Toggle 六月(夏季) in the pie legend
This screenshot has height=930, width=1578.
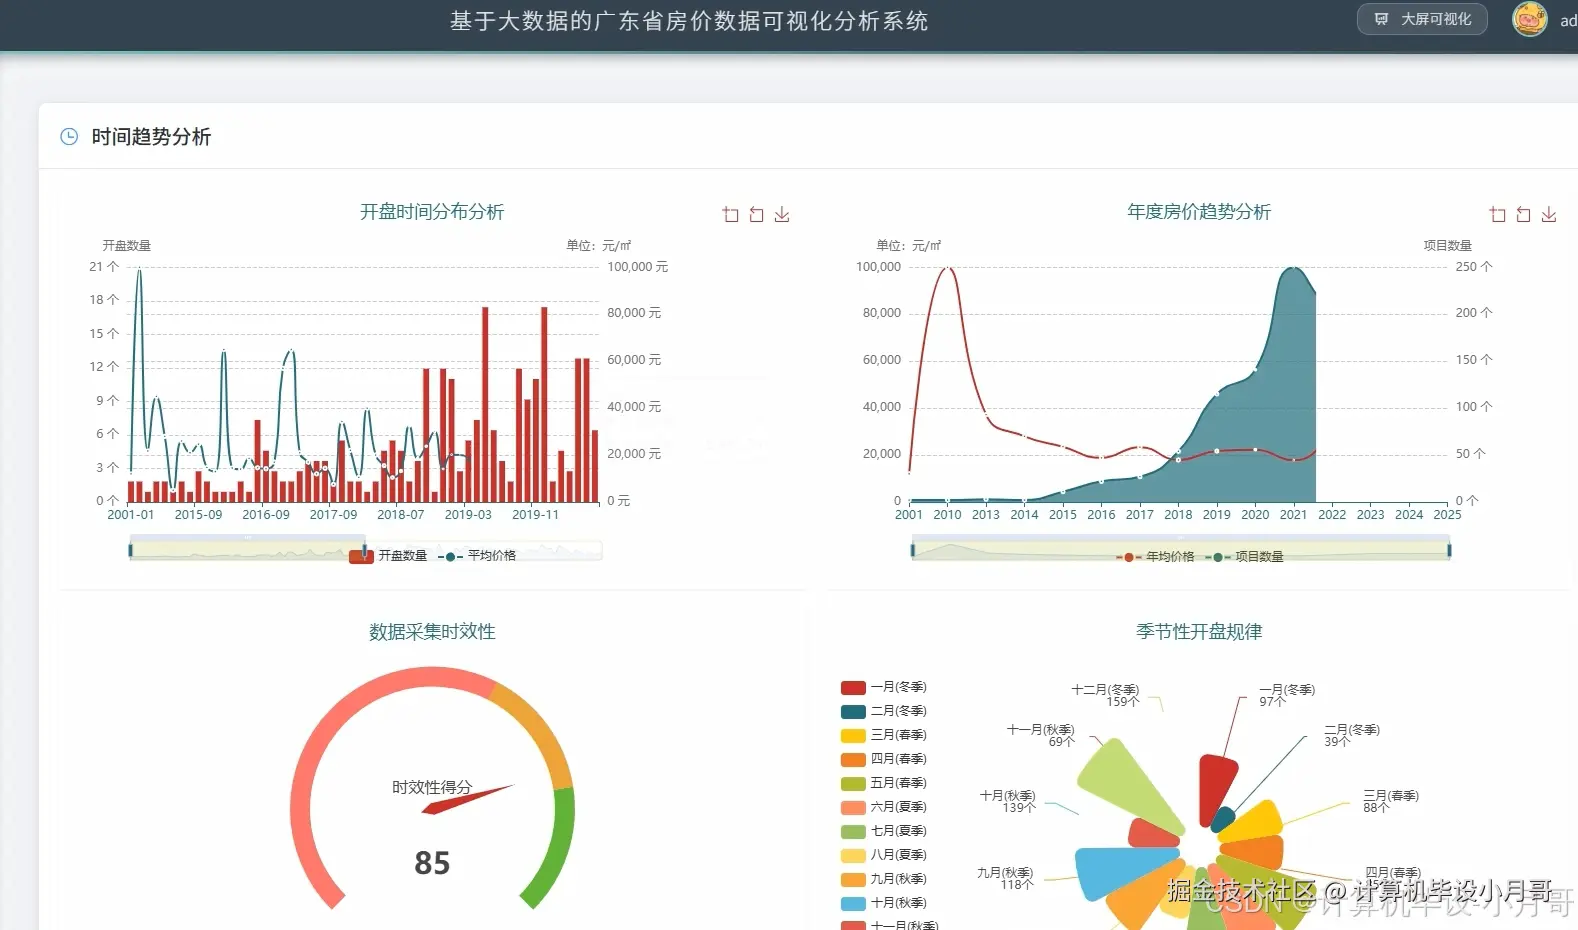point(884,807)
